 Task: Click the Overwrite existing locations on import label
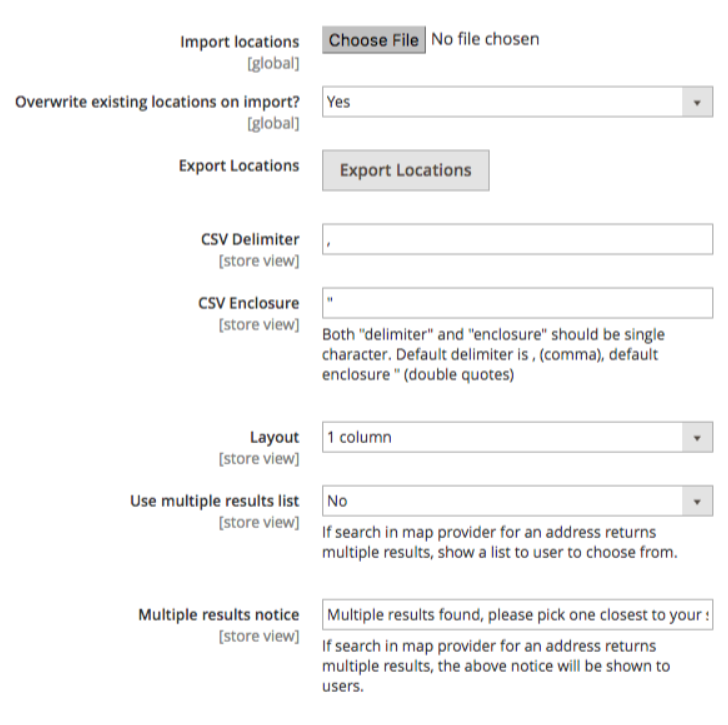(x=157, y=102)
